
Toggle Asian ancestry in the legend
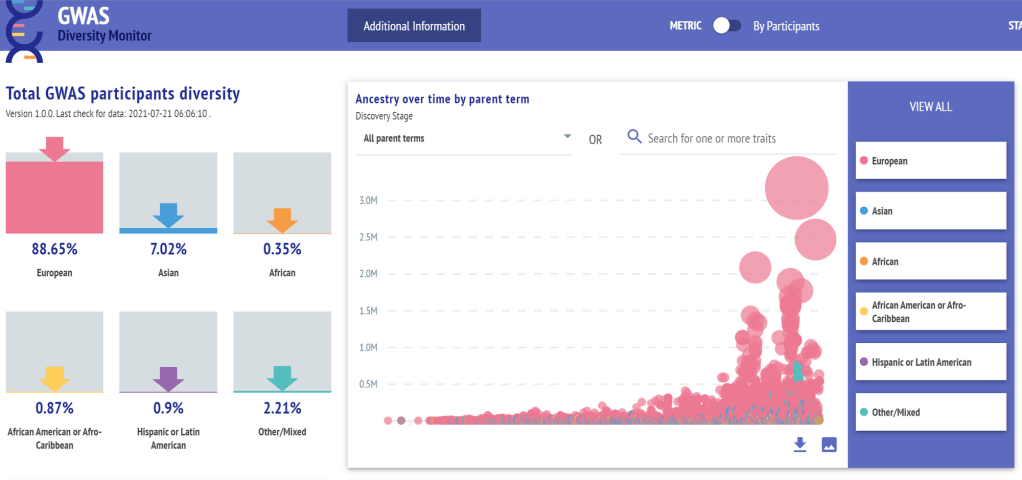click(930, 211)
